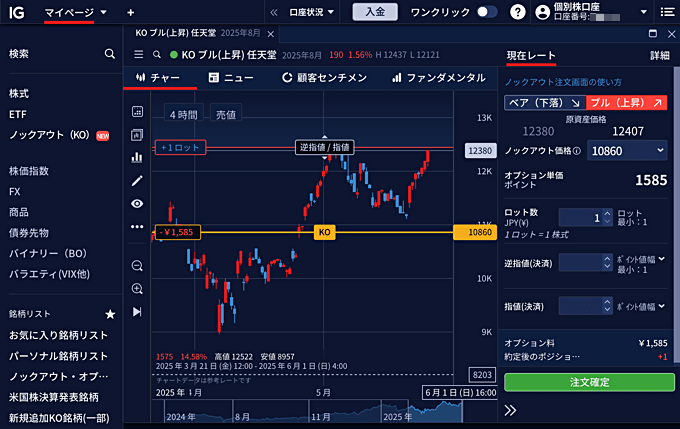
Task: Switch to the ニュース tab
Action: pos(231,78)
